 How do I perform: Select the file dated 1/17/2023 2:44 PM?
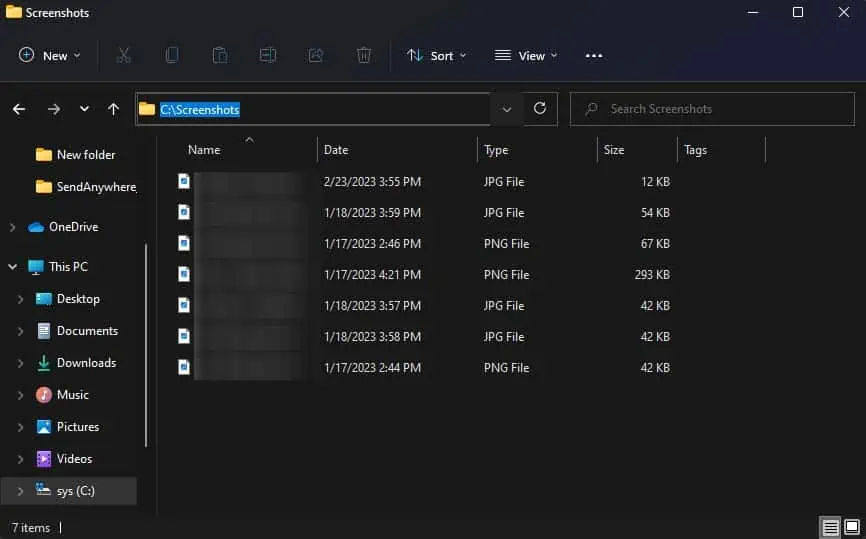pyautogui.click(x=424, y=367)
